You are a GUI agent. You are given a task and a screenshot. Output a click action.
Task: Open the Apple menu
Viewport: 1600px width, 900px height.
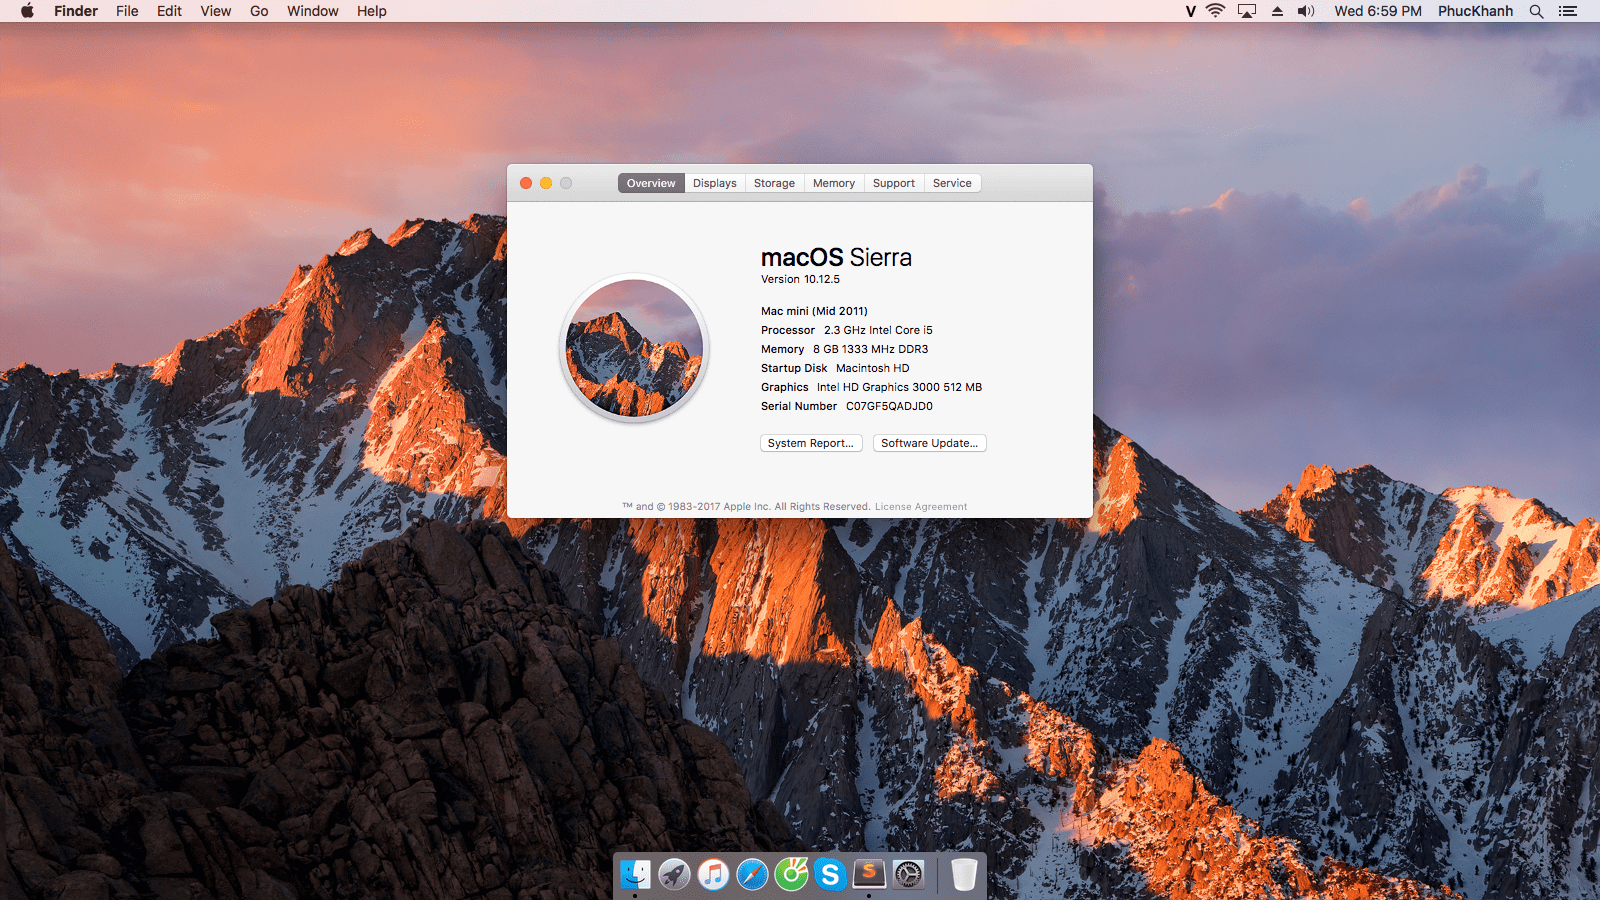coord(27,11)
